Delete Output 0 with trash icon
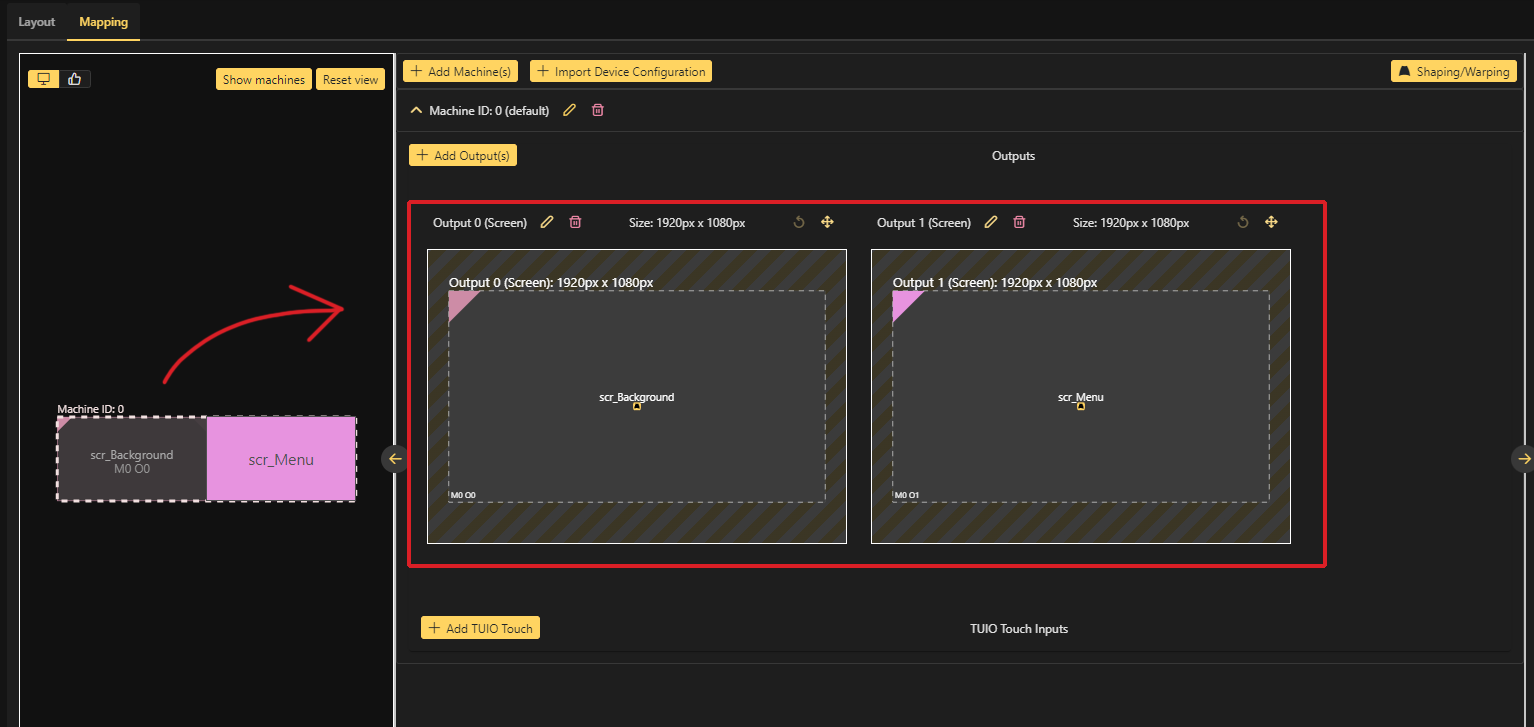This screenshot has height=727, width=1534. point(575,222)
